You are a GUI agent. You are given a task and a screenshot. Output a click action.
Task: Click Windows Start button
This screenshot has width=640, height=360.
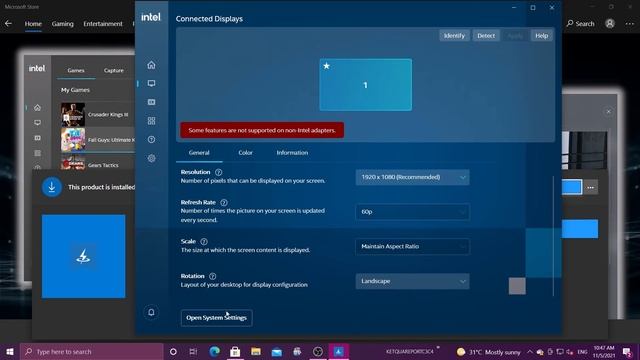point(10,351)
